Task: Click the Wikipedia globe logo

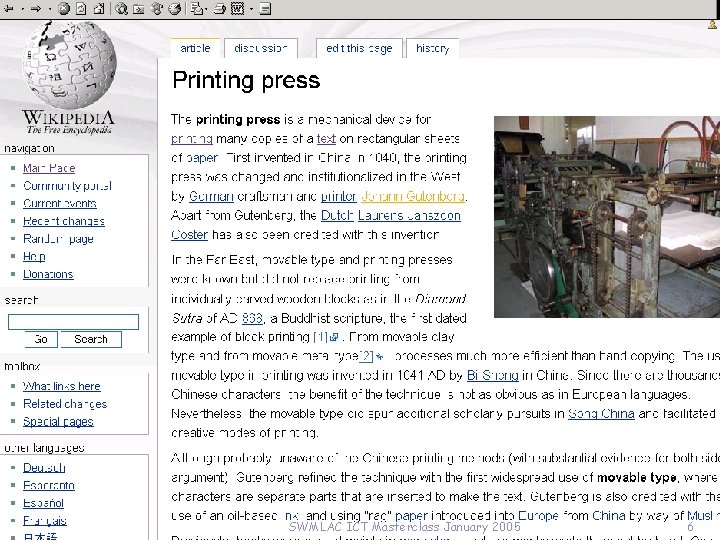Action: point(69,64)
